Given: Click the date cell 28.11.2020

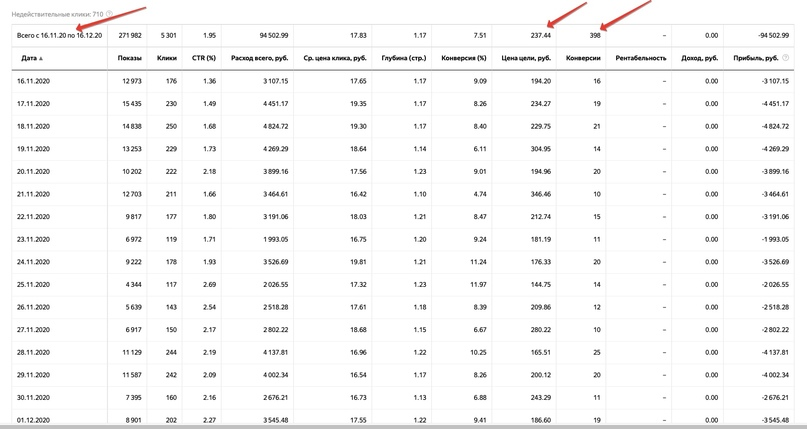Looking at the screenshot, I should (33, 353).
